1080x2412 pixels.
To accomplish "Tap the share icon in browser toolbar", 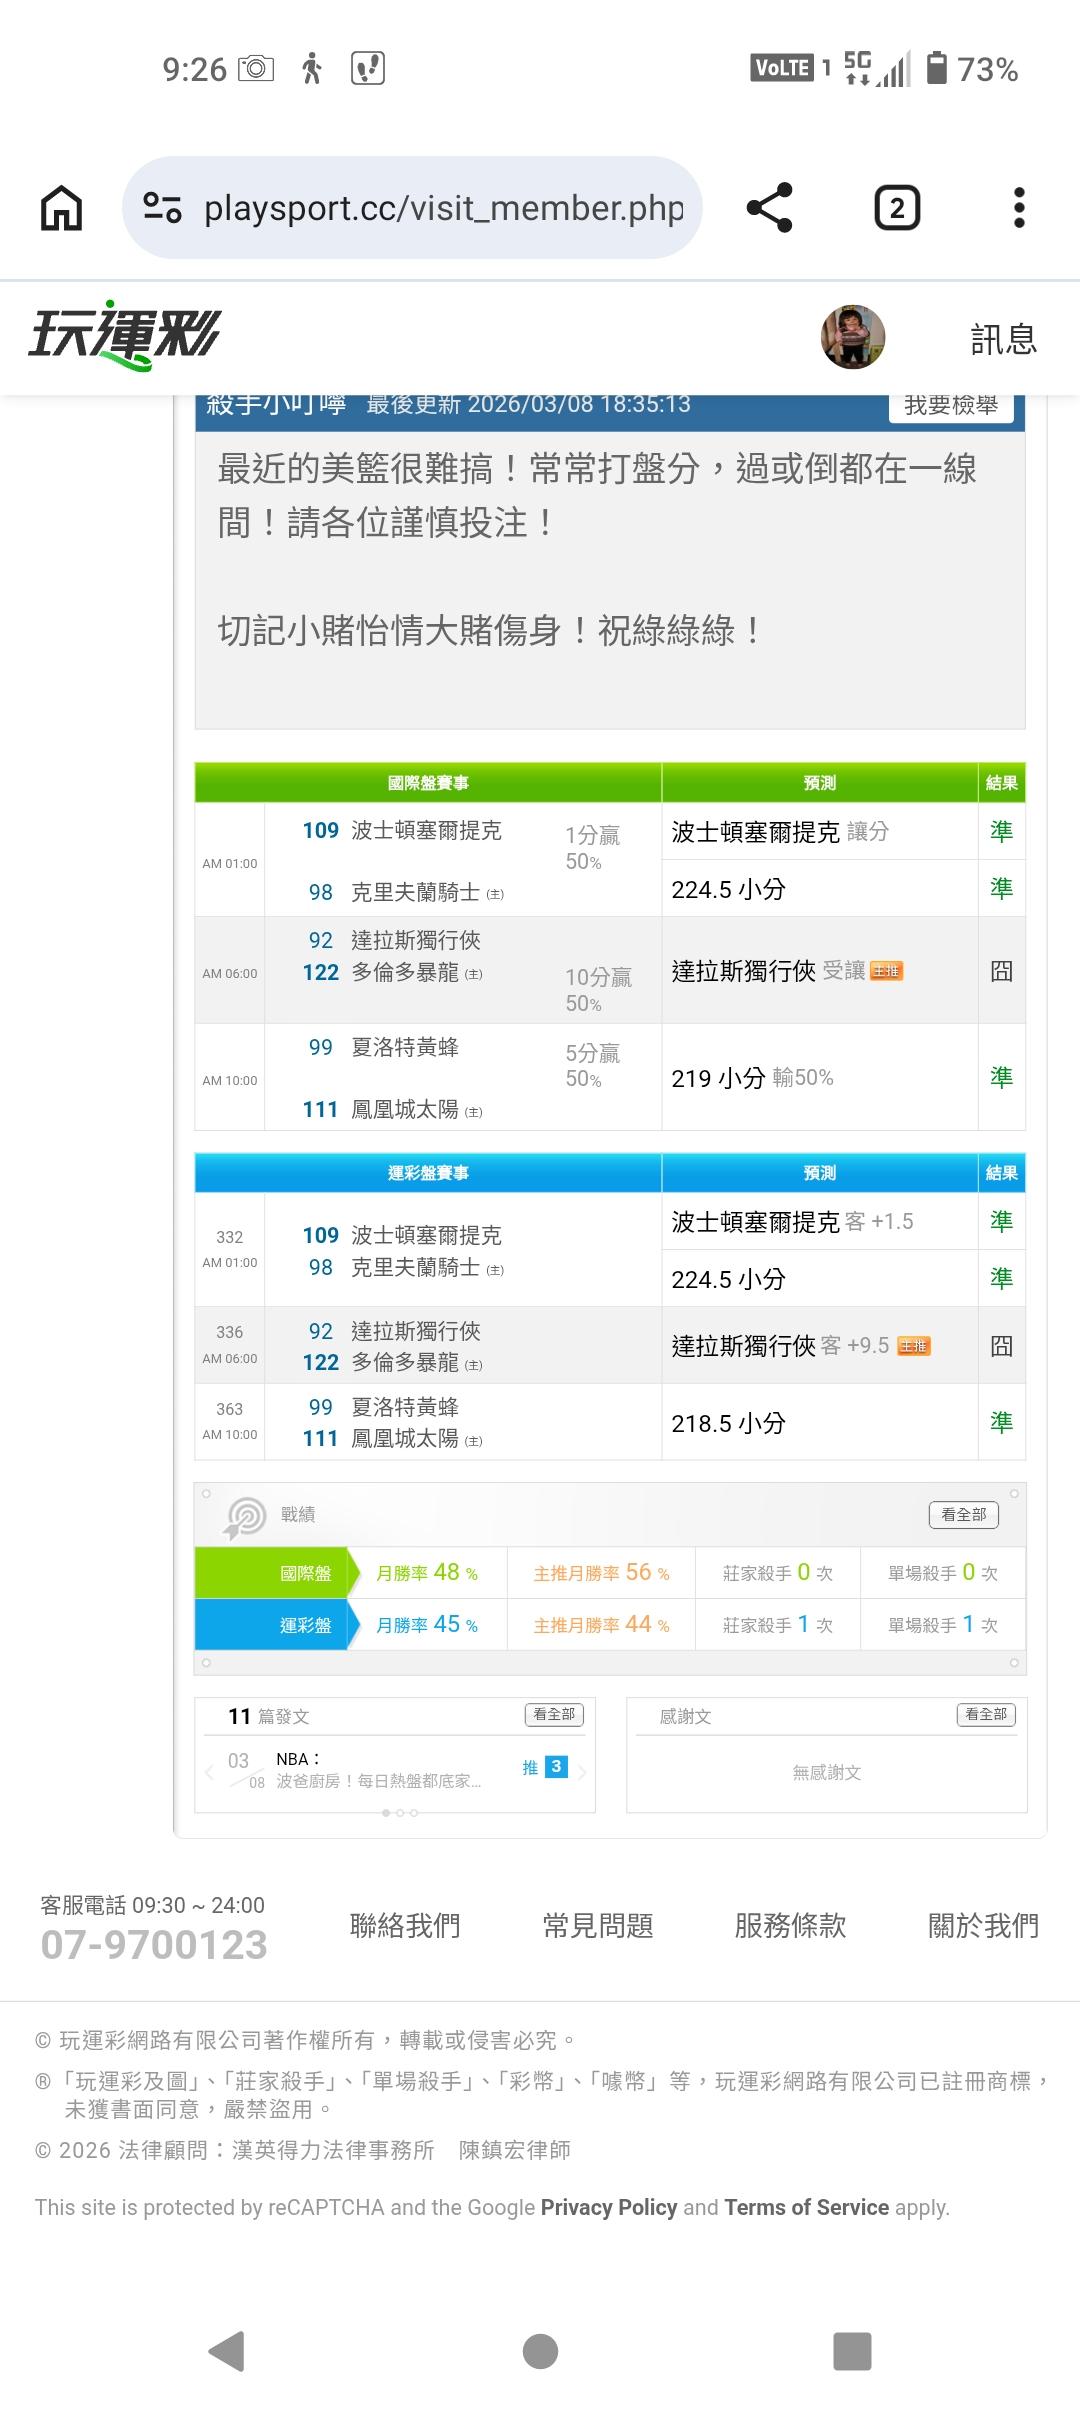I will coord(769,208).
